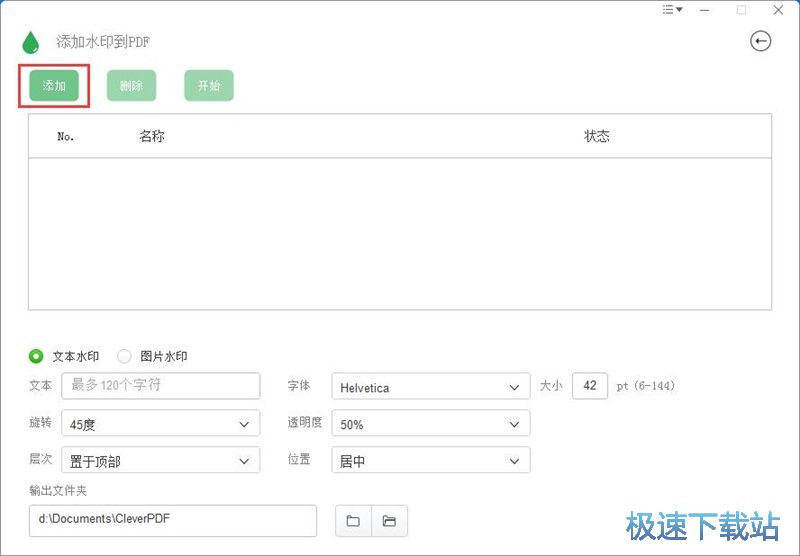Open the 45度 rotation dropdown
This screenshot has height=556, width=800.
coord(161,423)
